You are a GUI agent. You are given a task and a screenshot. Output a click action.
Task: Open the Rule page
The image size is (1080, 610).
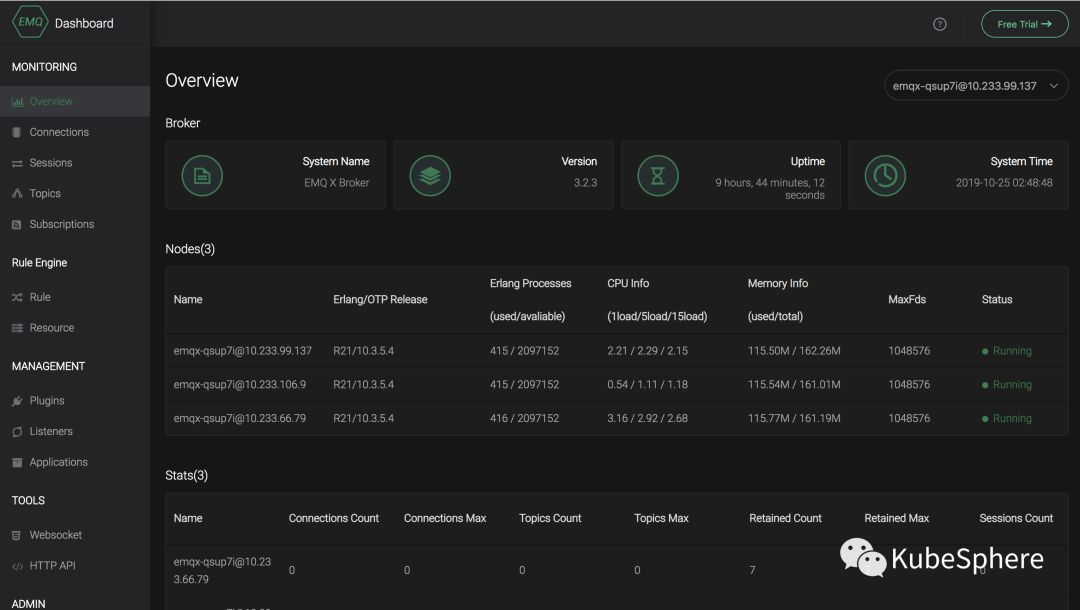(75, 297)
